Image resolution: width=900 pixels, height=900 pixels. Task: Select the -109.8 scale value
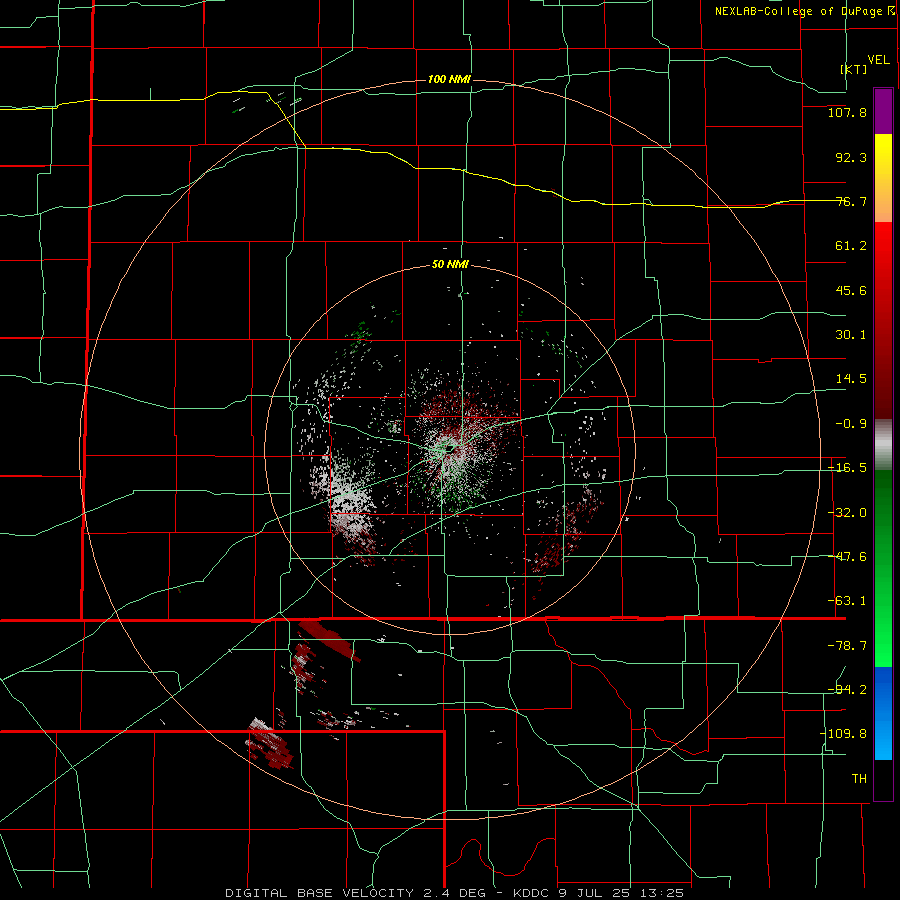click(x=843, y=734)
